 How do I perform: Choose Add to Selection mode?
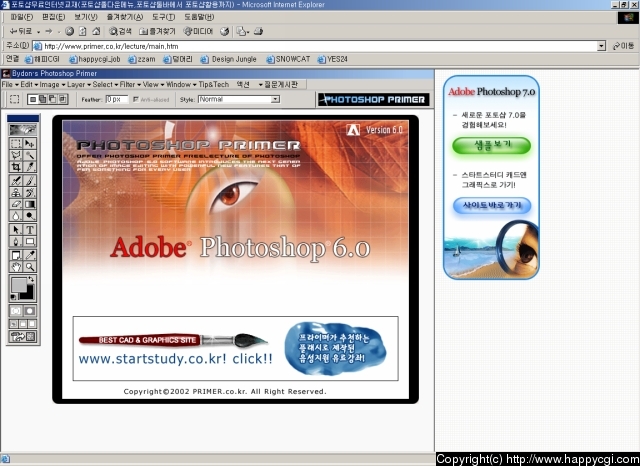tap(42, 99)
